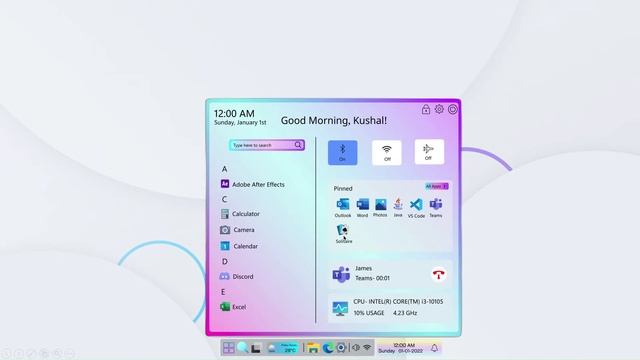640x360 pixels.
Task: Click the Type here to search box
Action: pyautogui.click(x=267, y=145)
